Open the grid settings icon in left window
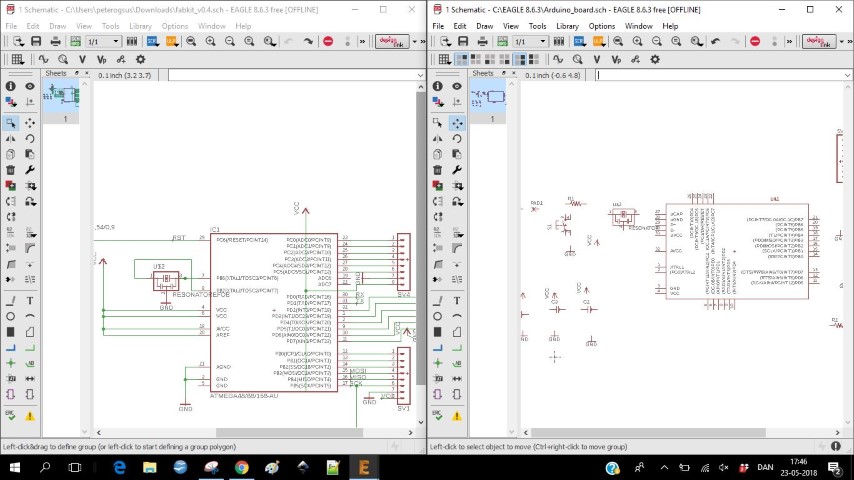Image resolution: width=854 pixels, height=480 pixels. coord(16,59)
